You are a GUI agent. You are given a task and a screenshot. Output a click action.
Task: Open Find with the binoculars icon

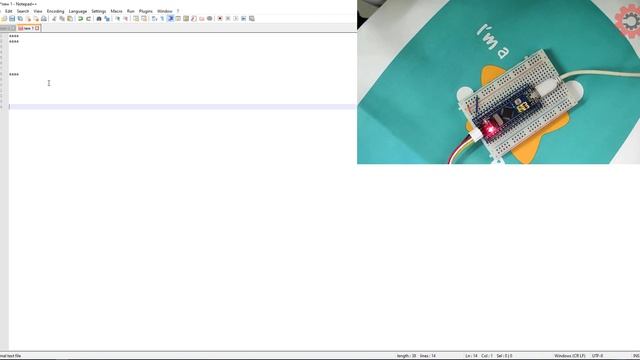pyautogui.click(x=99, y=18)
